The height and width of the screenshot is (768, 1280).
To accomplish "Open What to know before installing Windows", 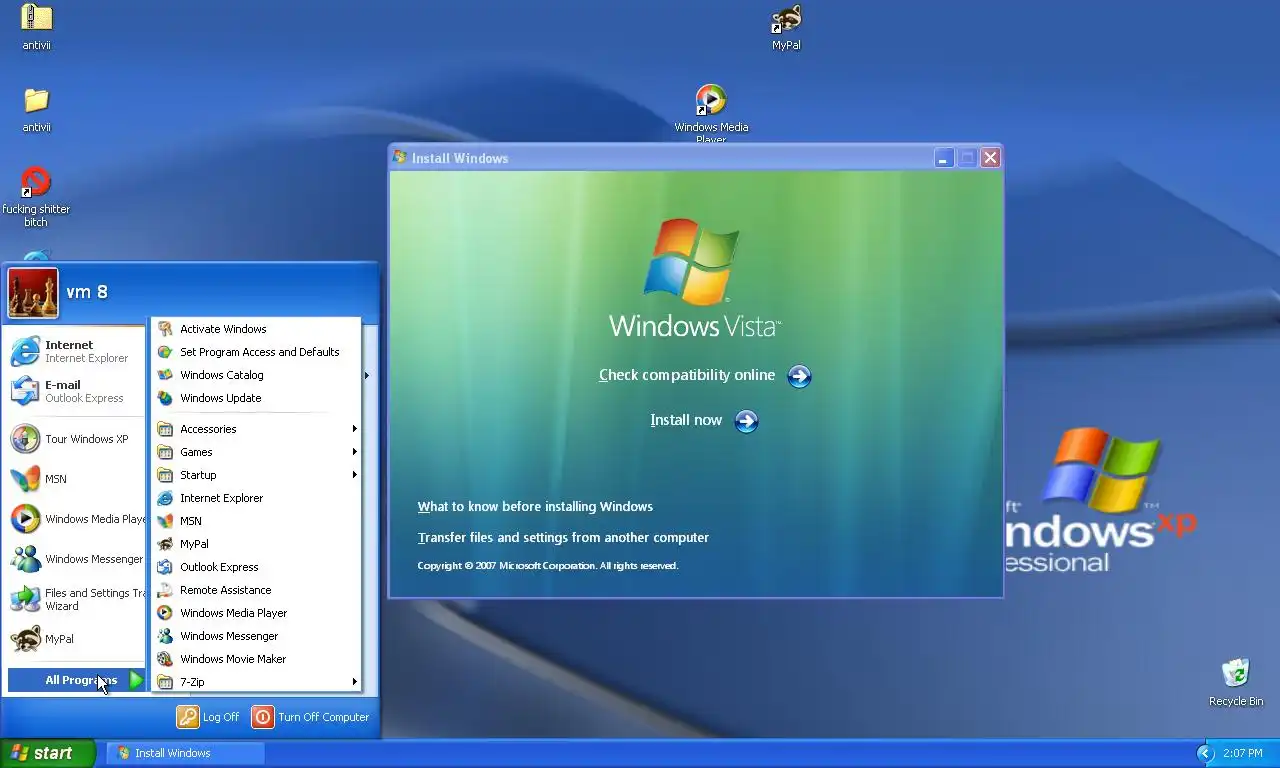I will (535, 507).
